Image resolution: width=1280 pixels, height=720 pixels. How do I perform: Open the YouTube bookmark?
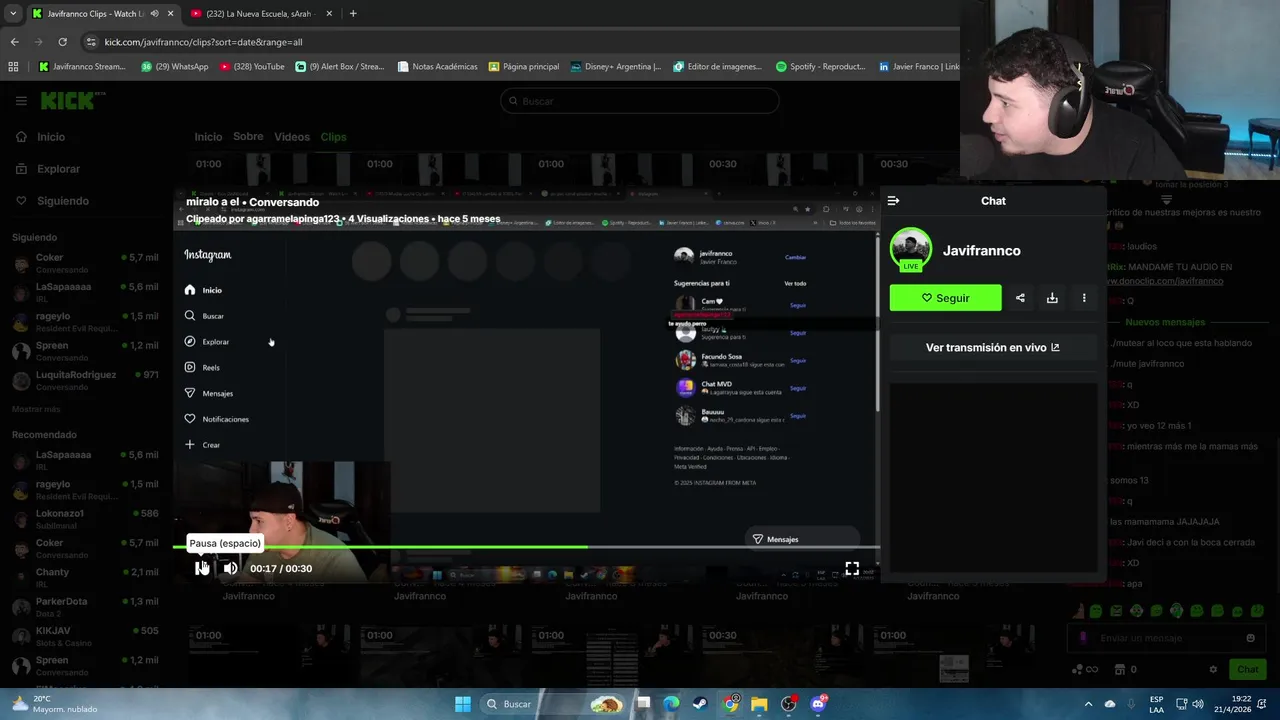pyautogui.click(x=252, y=67)
